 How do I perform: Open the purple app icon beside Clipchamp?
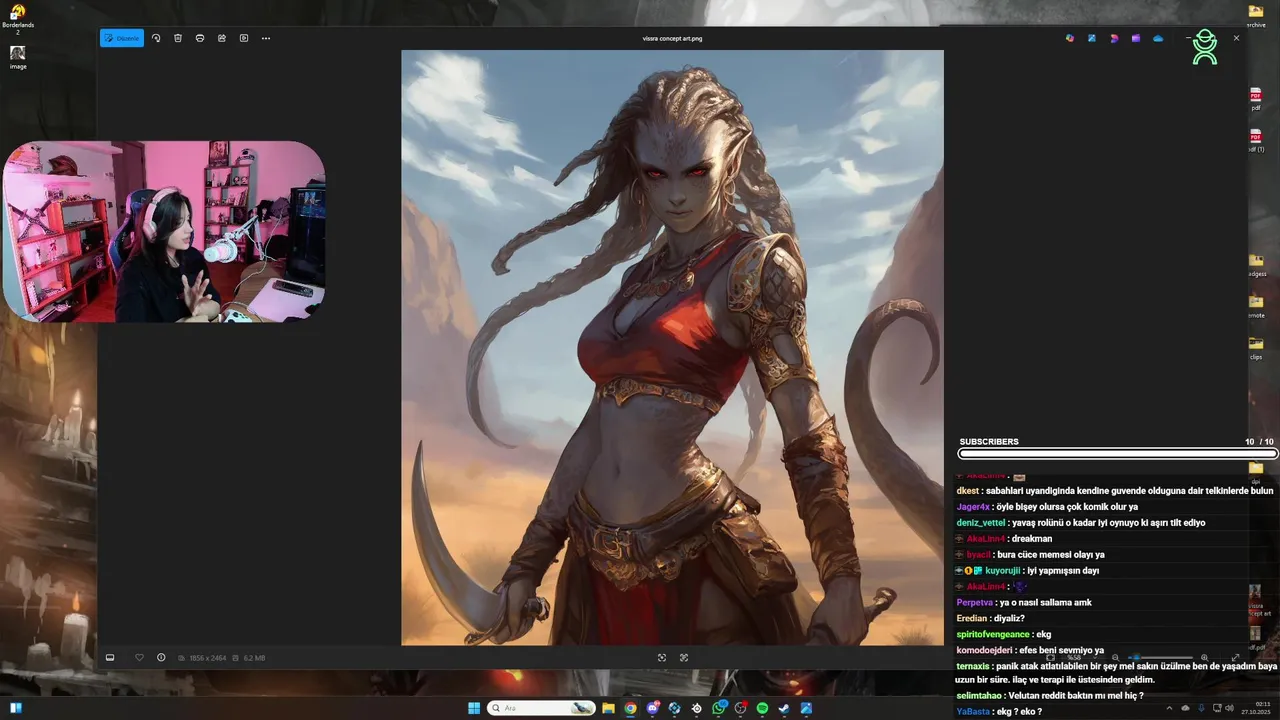[x=1136, y=38]
